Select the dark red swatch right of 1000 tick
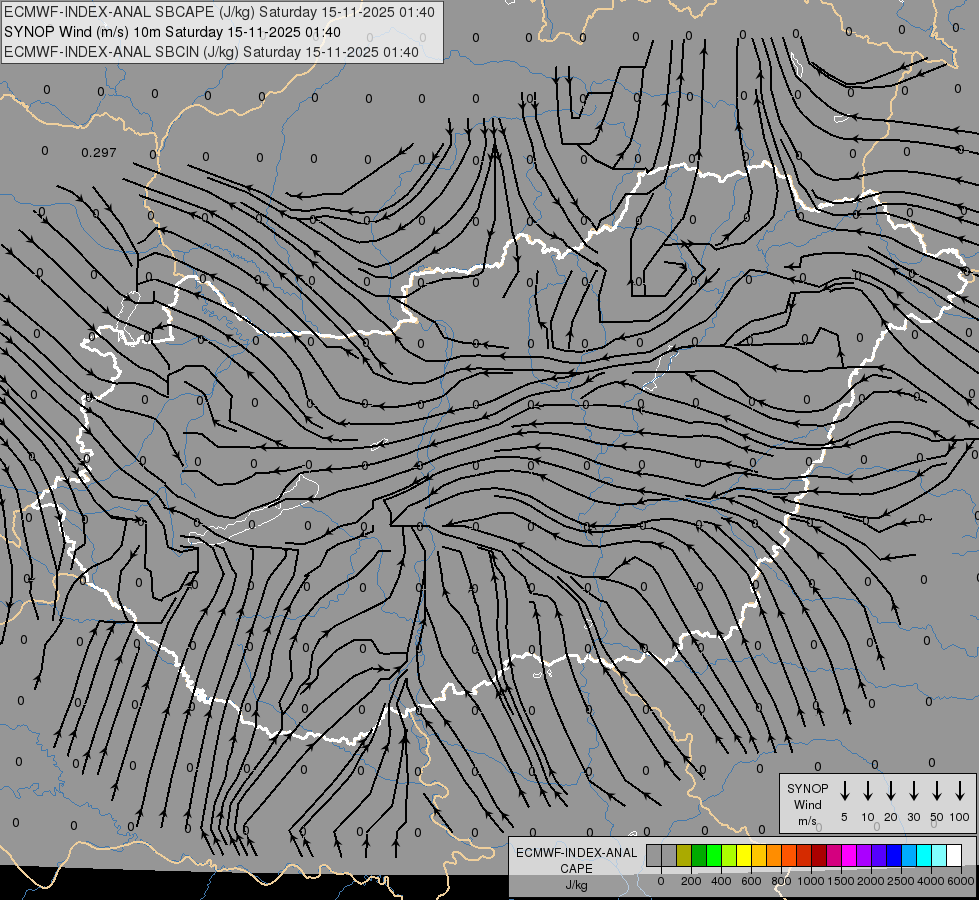Viewport: 979px width, 900px height. [819, 855]
